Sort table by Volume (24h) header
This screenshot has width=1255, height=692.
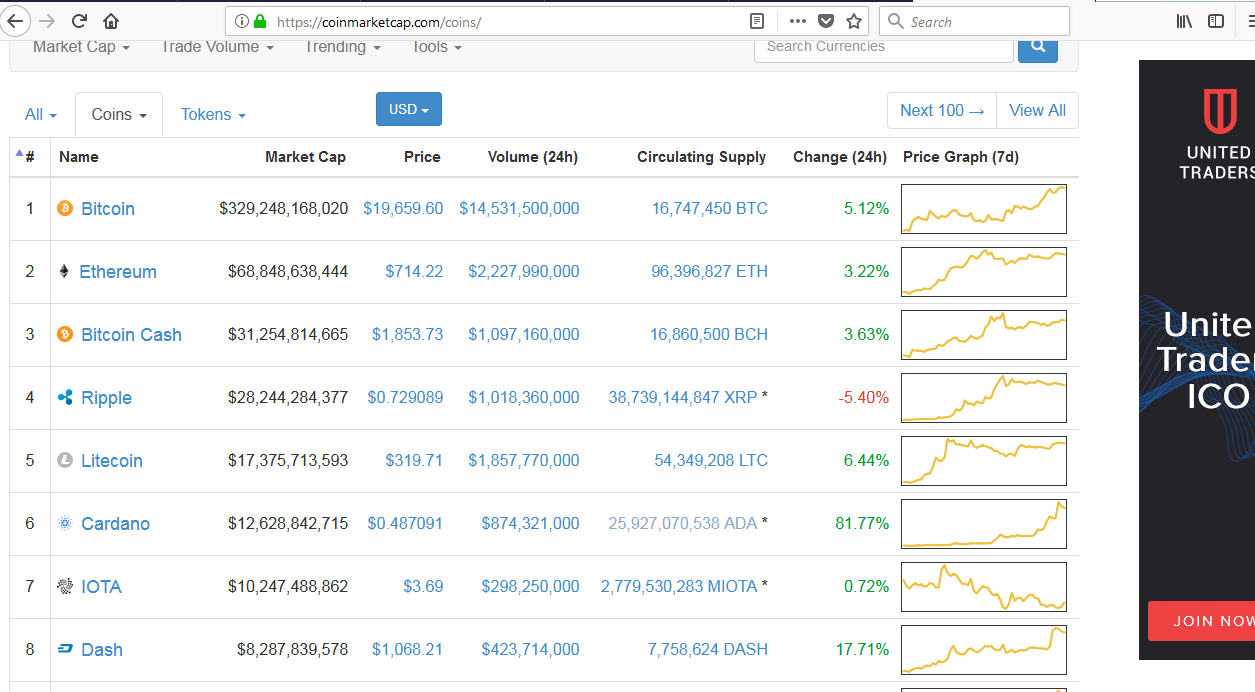pyautogui.click(x=533, y=157)
